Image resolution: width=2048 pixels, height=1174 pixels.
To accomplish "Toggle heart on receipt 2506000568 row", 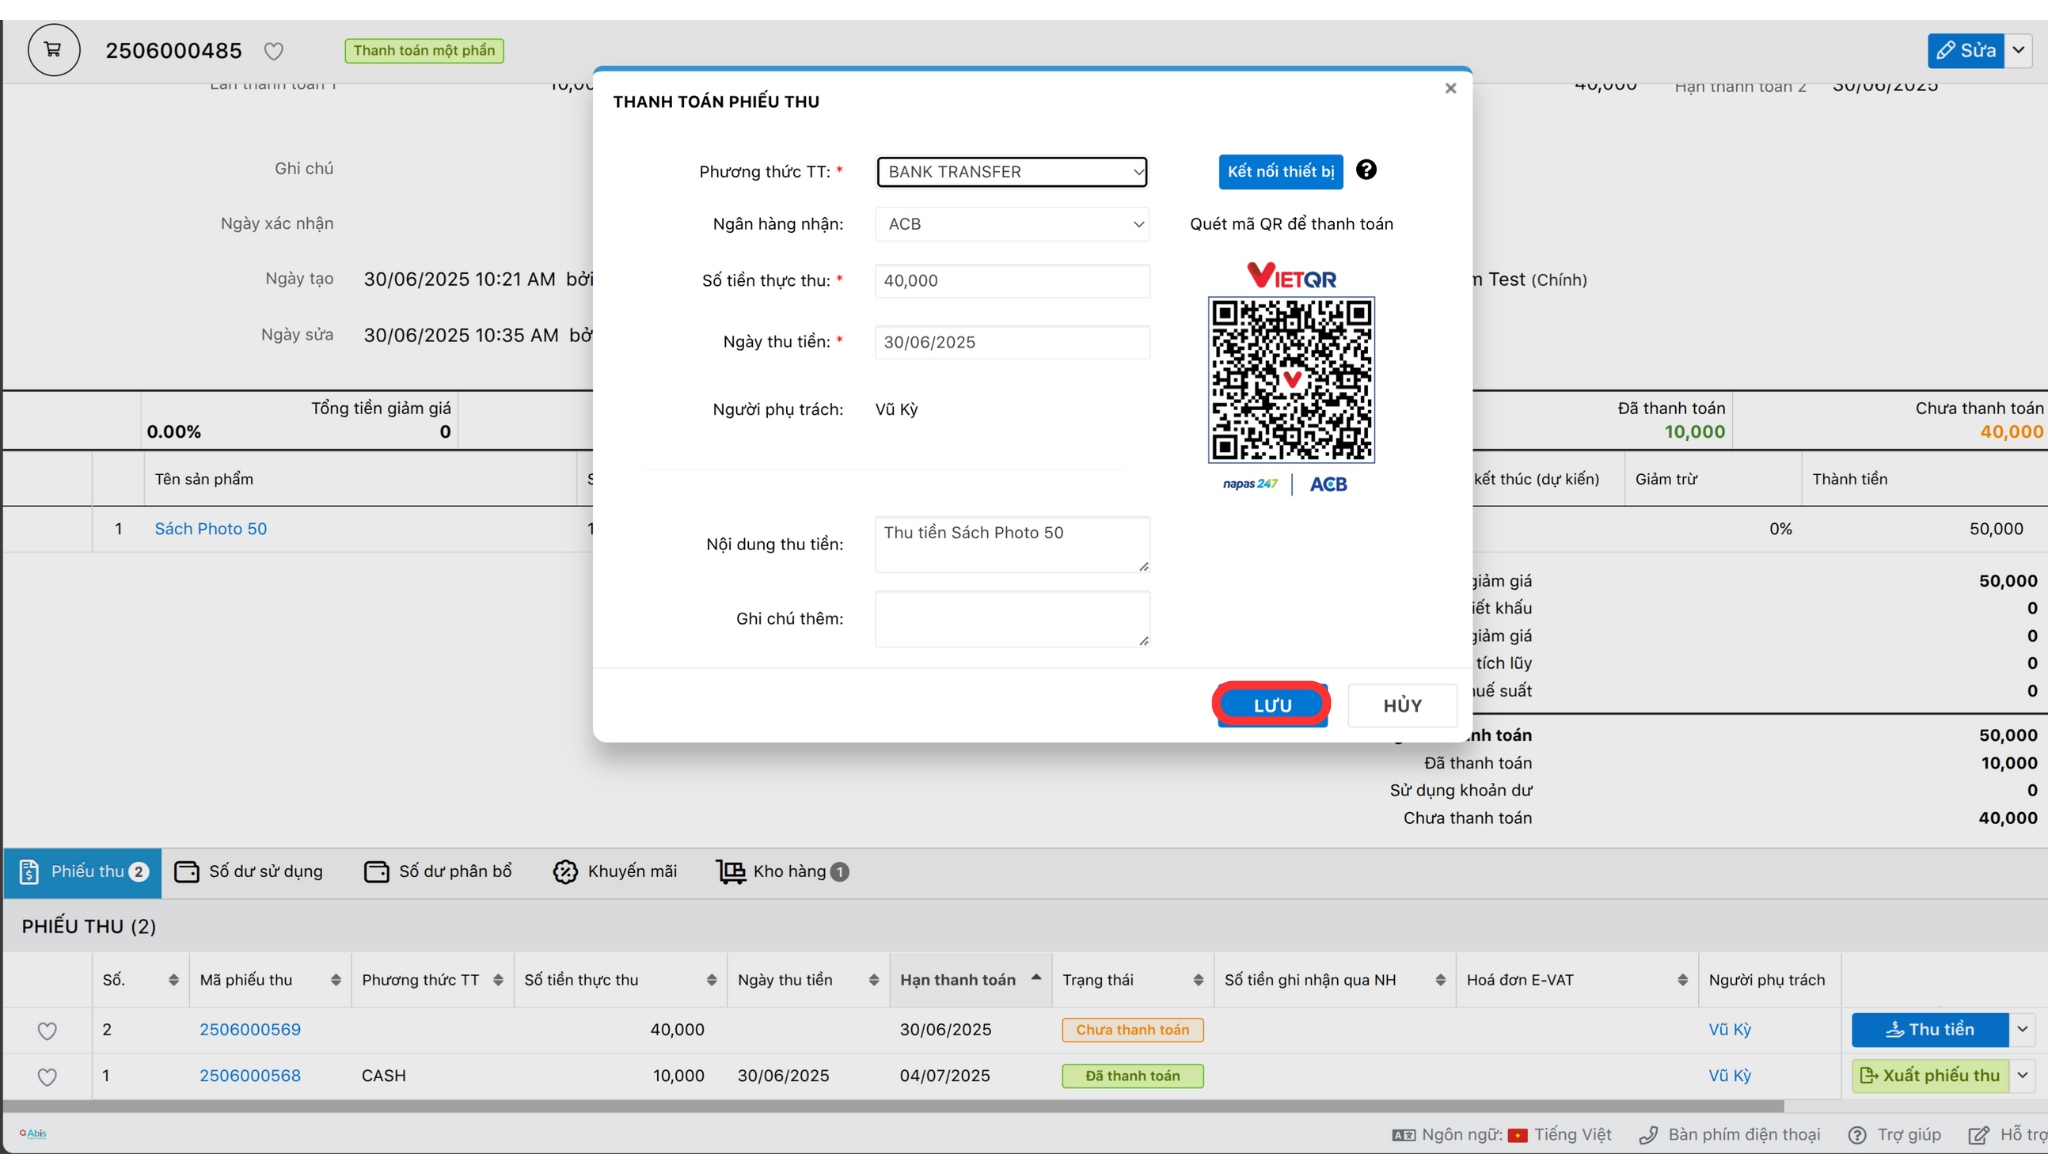I will (x=47, y=1076).
